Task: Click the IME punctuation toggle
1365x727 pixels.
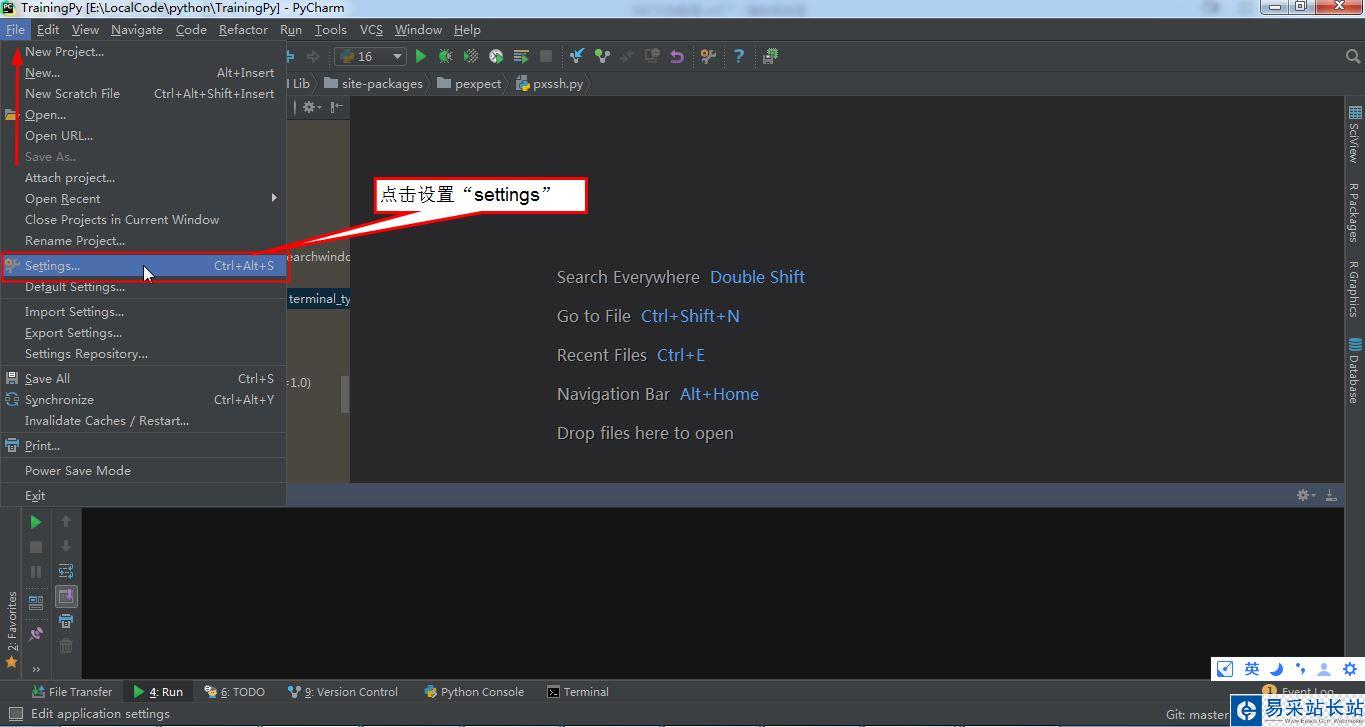Action: pos(1300,669)
